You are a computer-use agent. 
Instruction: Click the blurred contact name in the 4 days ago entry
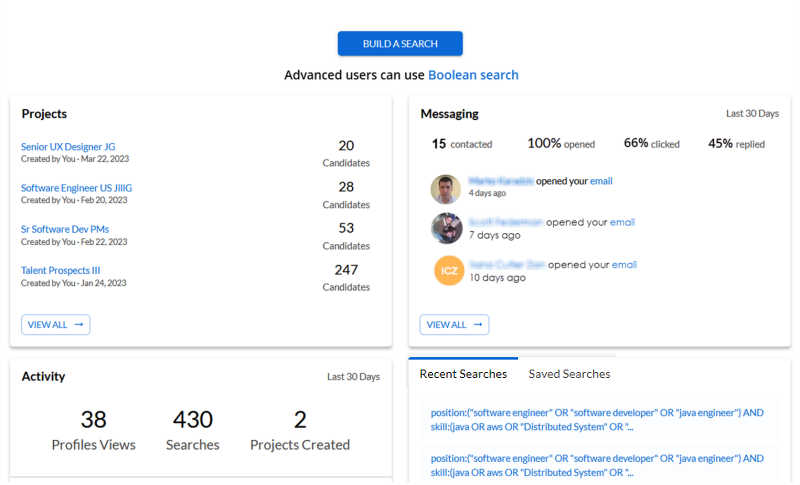[x=501, y=181]
